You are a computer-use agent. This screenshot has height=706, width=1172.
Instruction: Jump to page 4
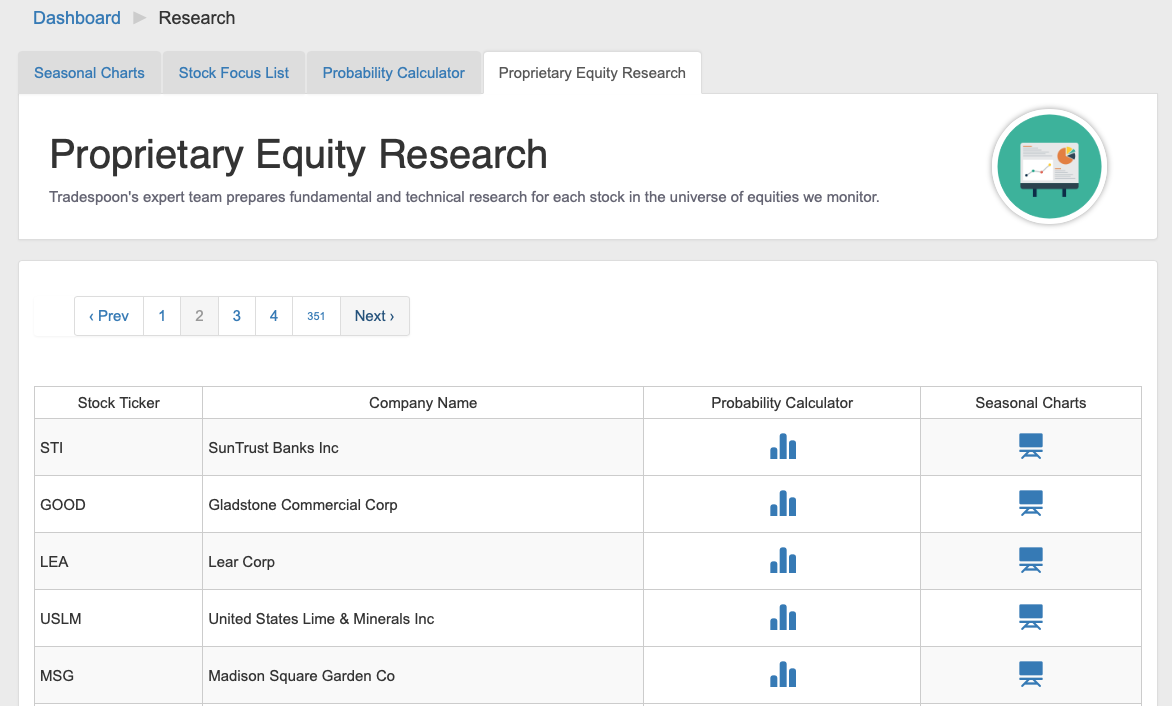tap(274, 316)
